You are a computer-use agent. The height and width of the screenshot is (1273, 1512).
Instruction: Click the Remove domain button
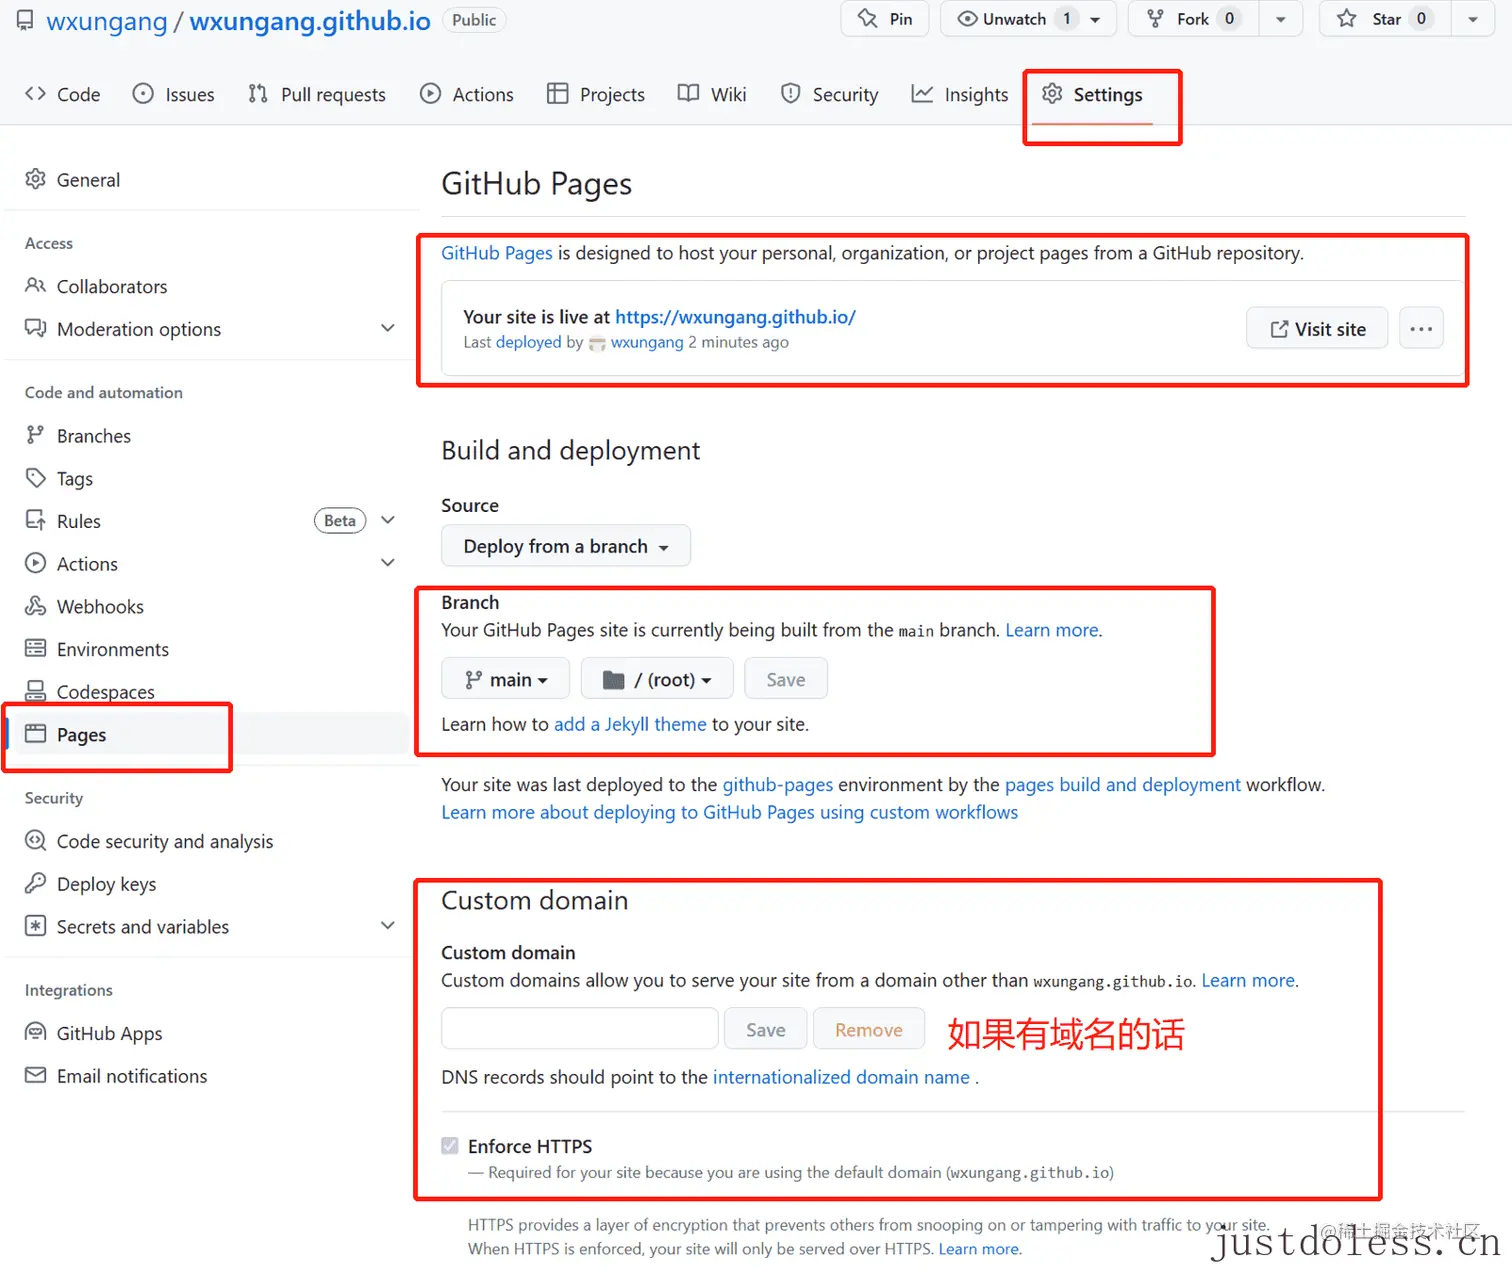point(869,1029)
